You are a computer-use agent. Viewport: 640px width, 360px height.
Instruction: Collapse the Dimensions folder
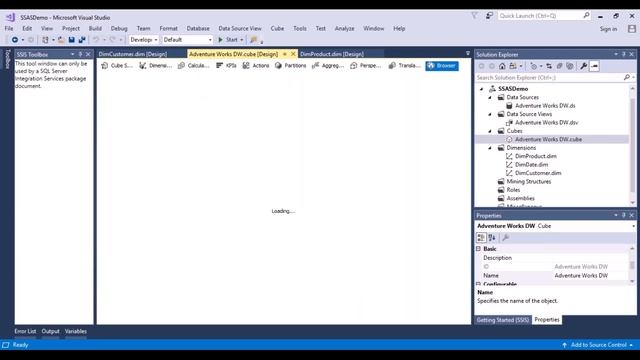(x=490, y=148)
